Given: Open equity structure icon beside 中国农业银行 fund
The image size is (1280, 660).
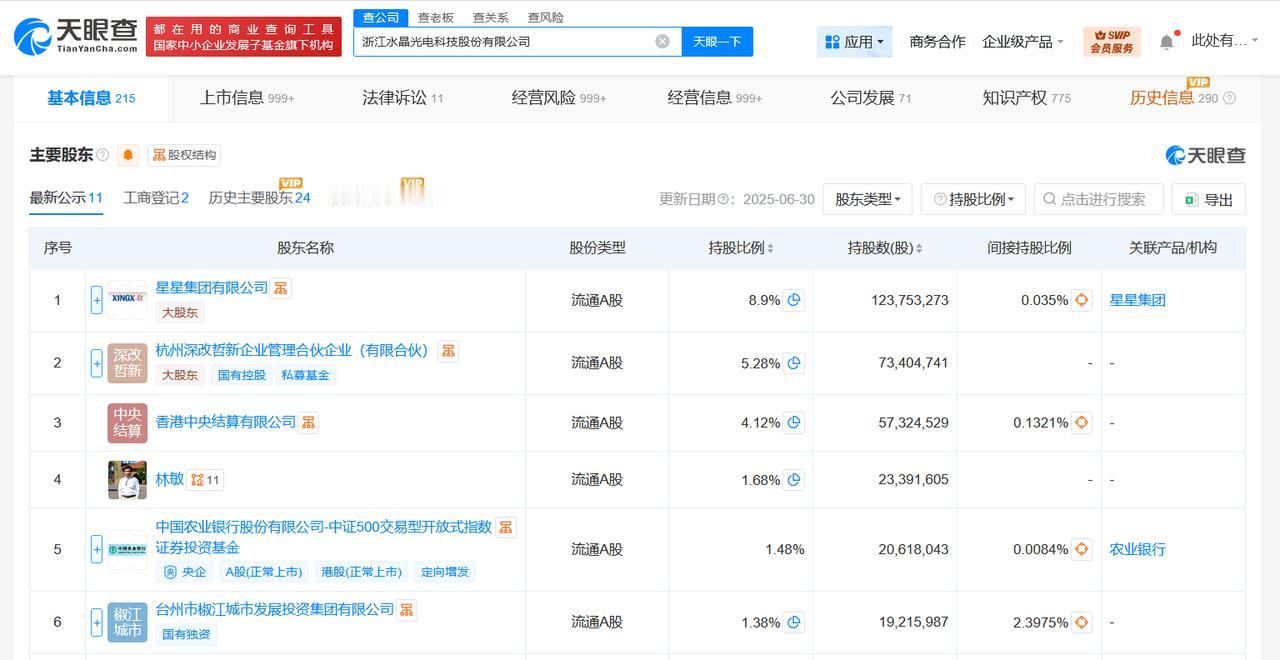Looking at the screenshot, I should point(506,527).
